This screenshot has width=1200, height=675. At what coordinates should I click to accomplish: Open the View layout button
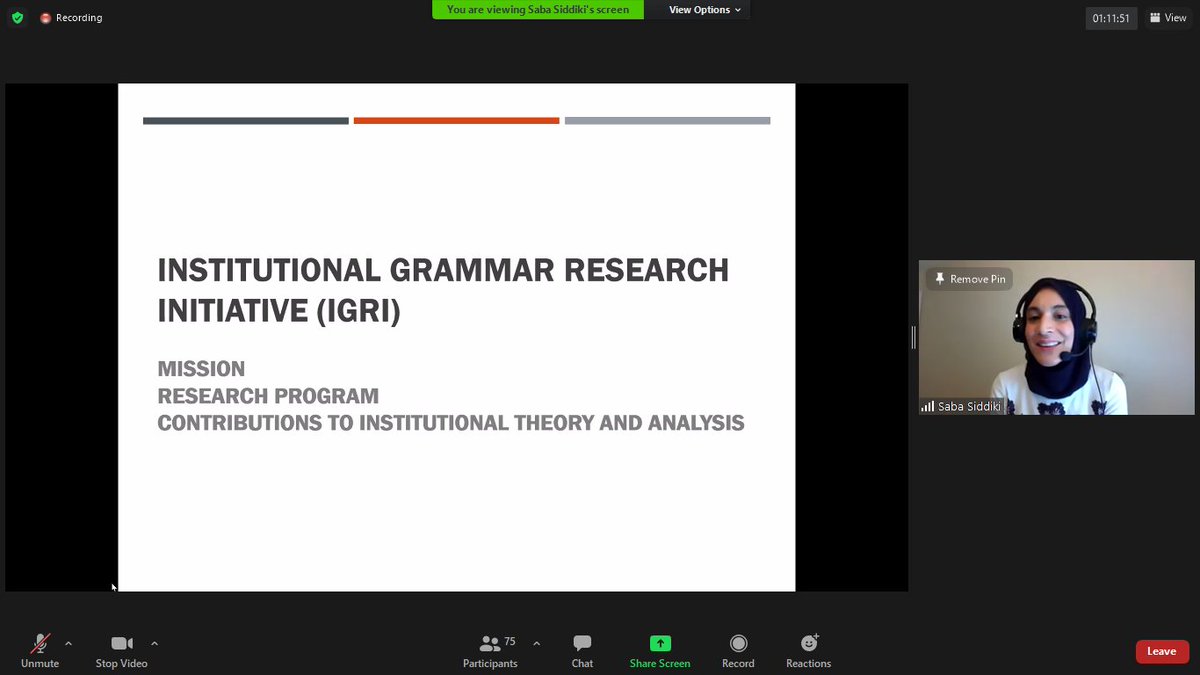[1168, 18]
